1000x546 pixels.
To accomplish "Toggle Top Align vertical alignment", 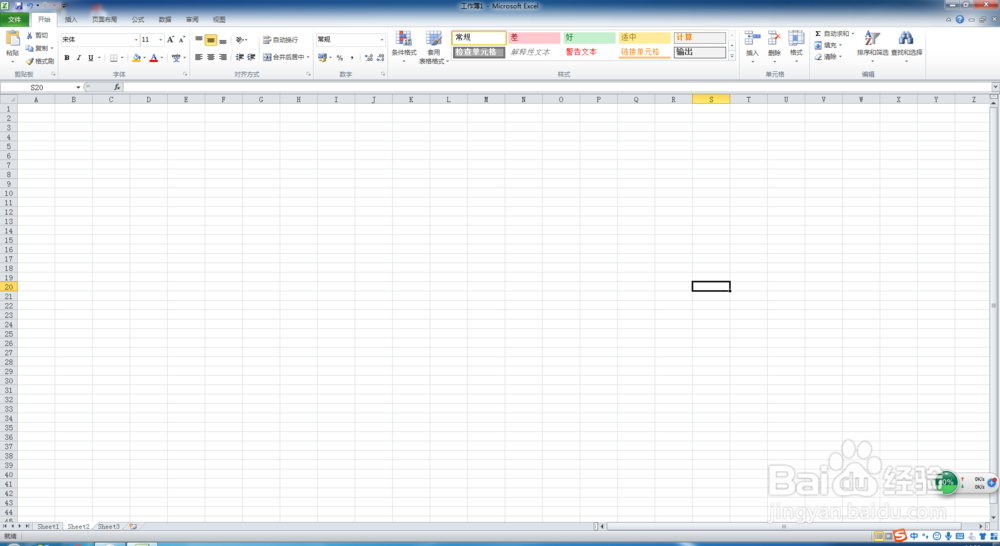I will point(199,40).
